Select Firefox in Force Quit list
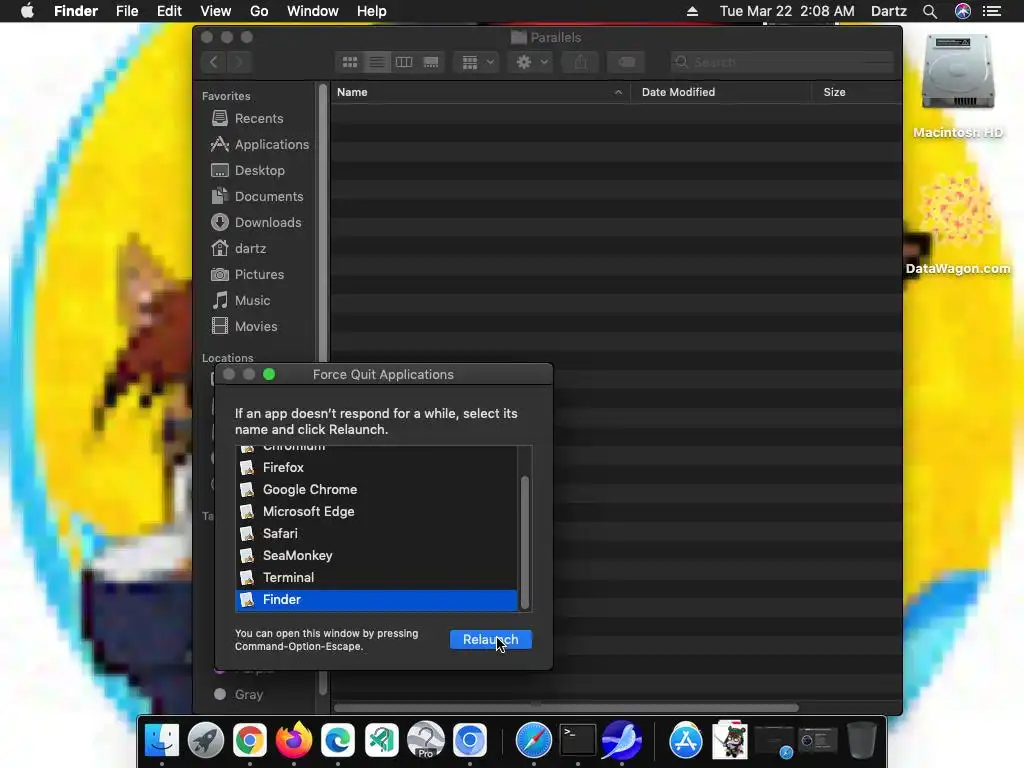Screen dimensions: 1024x768 (376, 468)
